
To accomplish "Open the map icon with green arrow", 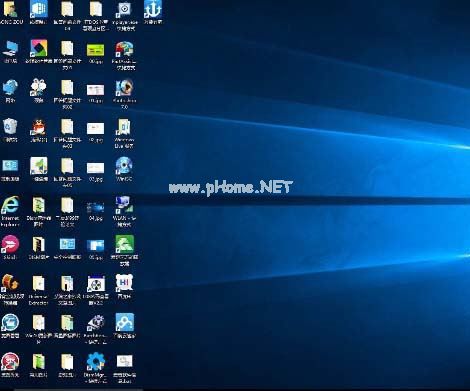I will pyautogui.click(x=39, y=166).
